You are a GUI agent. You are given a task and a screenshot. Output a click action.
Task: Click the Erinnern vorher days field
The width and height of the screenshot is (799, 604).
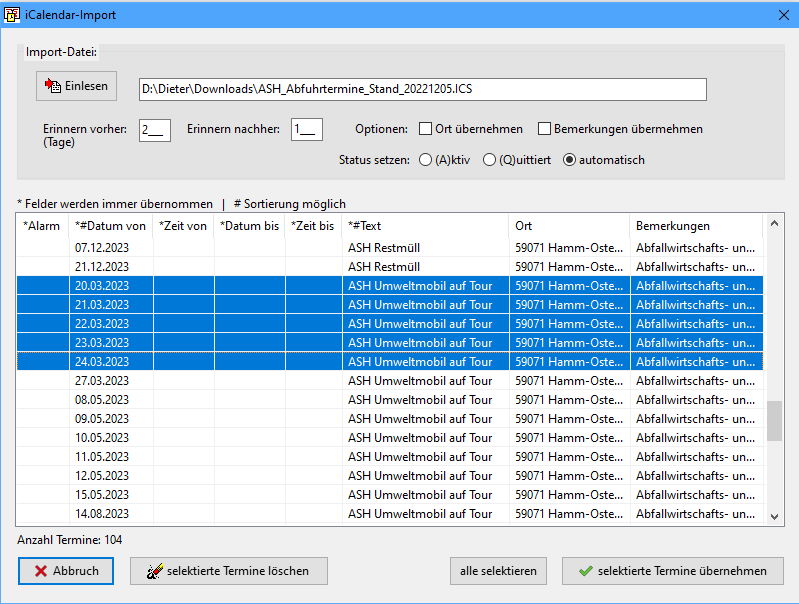(154, 130)
